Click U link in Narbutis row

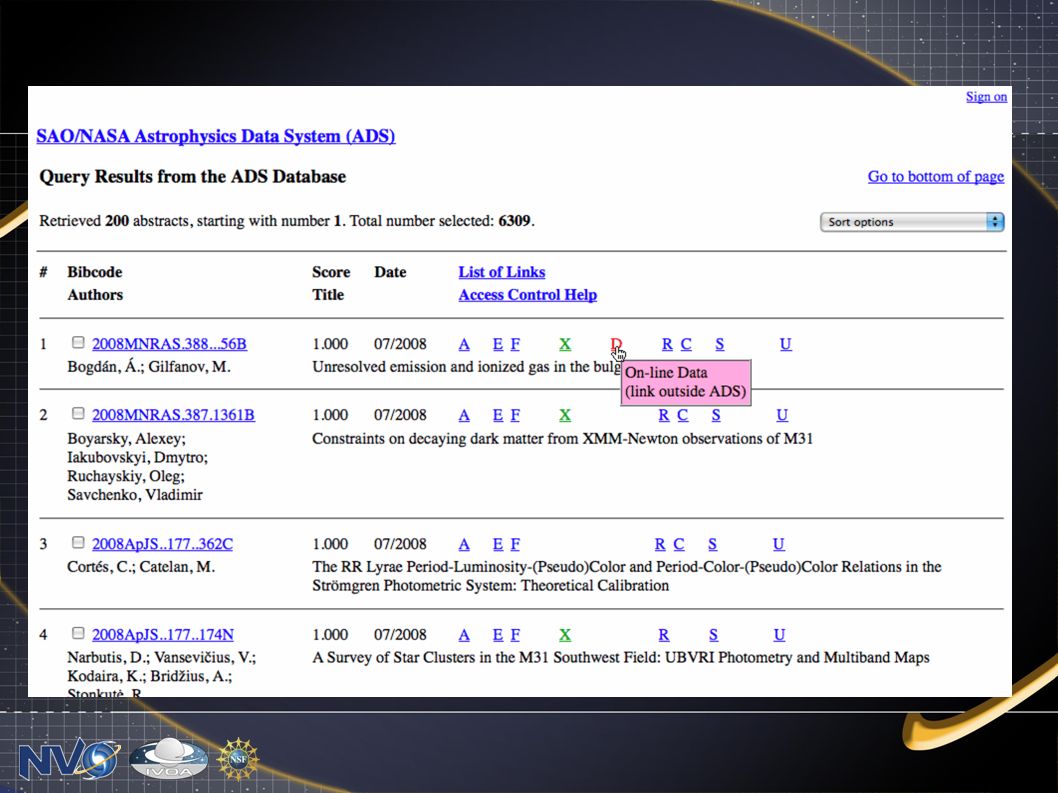779,635
